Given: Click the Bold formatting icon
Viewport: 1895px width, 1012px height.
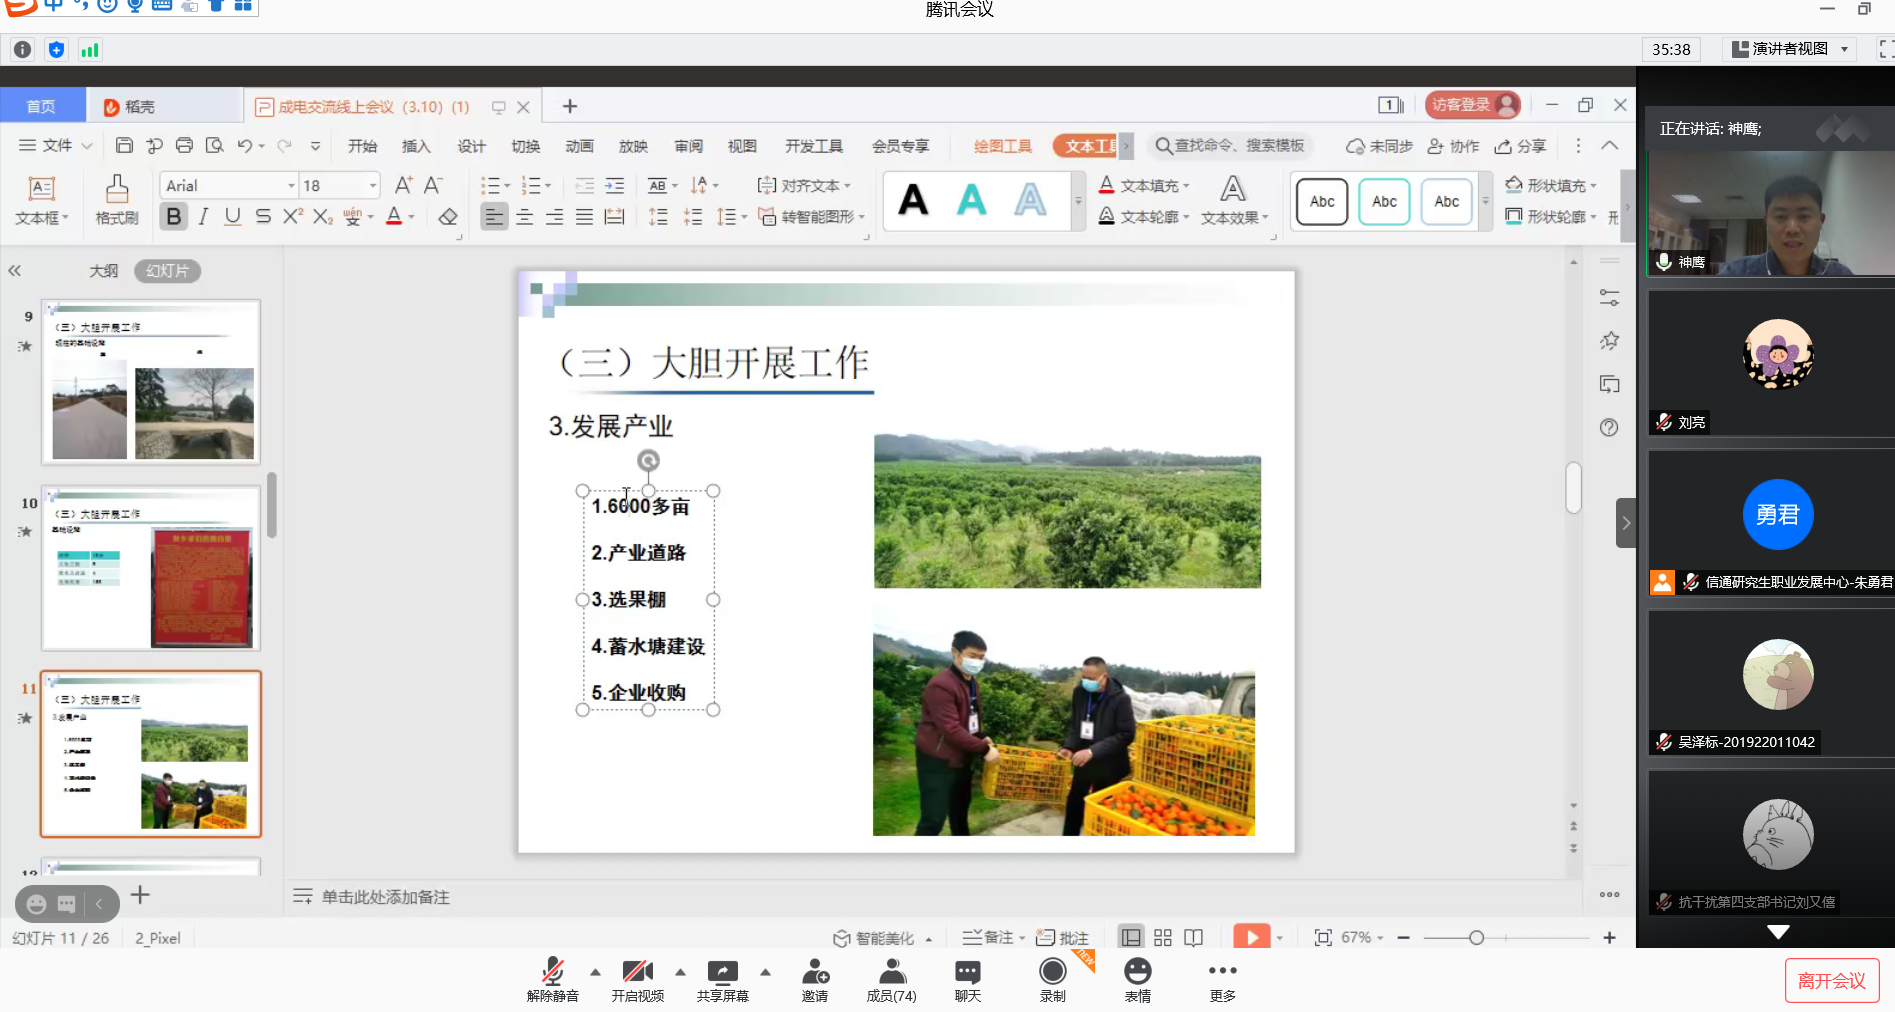Looking at the screenshot, I should point(174,217).
